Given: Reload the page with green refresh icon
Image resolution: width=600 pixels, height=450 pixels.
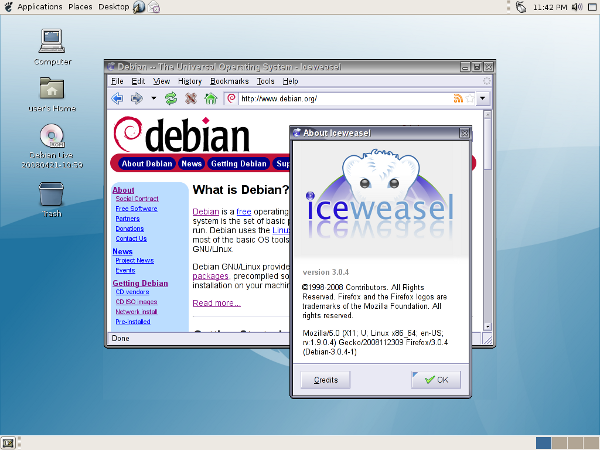Looking at the screenshot, I should click(x=171, y=98).
